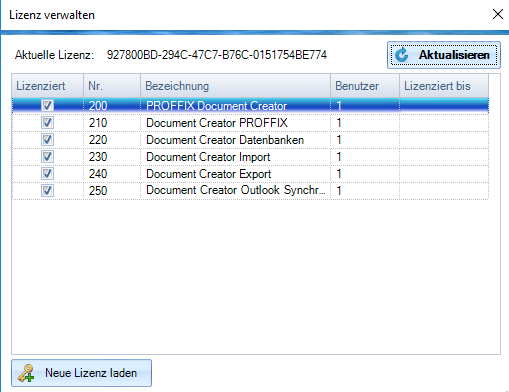Select the Document Creator Export row
The width and height of the screenshot is (509, 392).
[250, 174]
